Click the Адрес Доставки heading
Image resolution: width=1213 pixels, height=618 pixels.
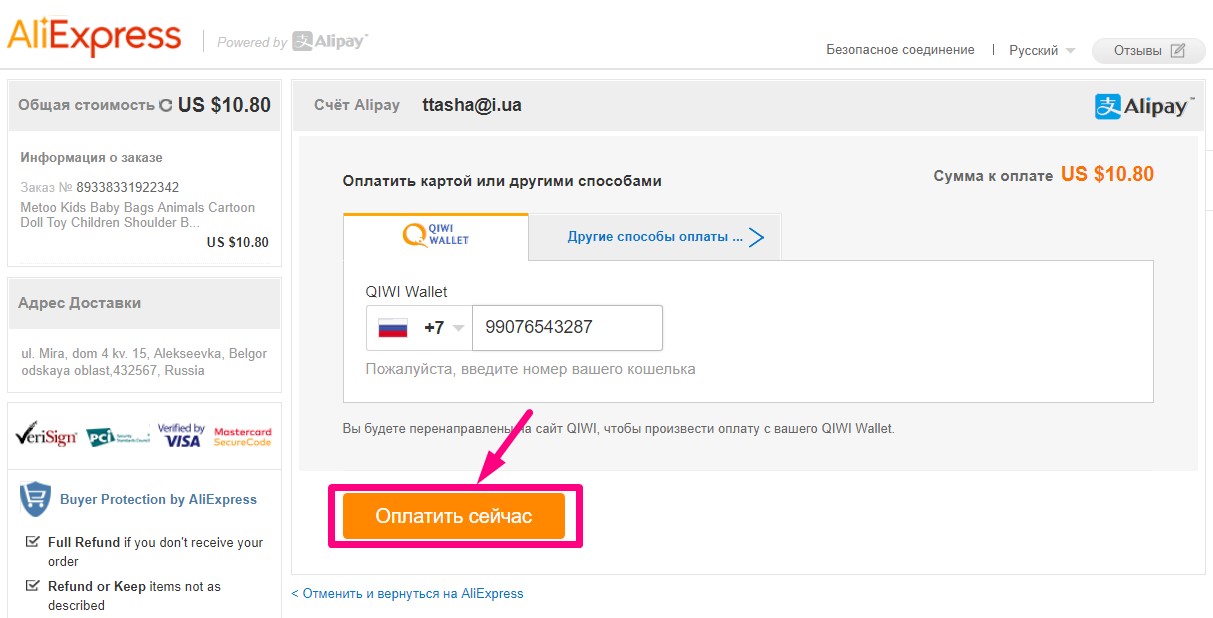click(79, 302)
